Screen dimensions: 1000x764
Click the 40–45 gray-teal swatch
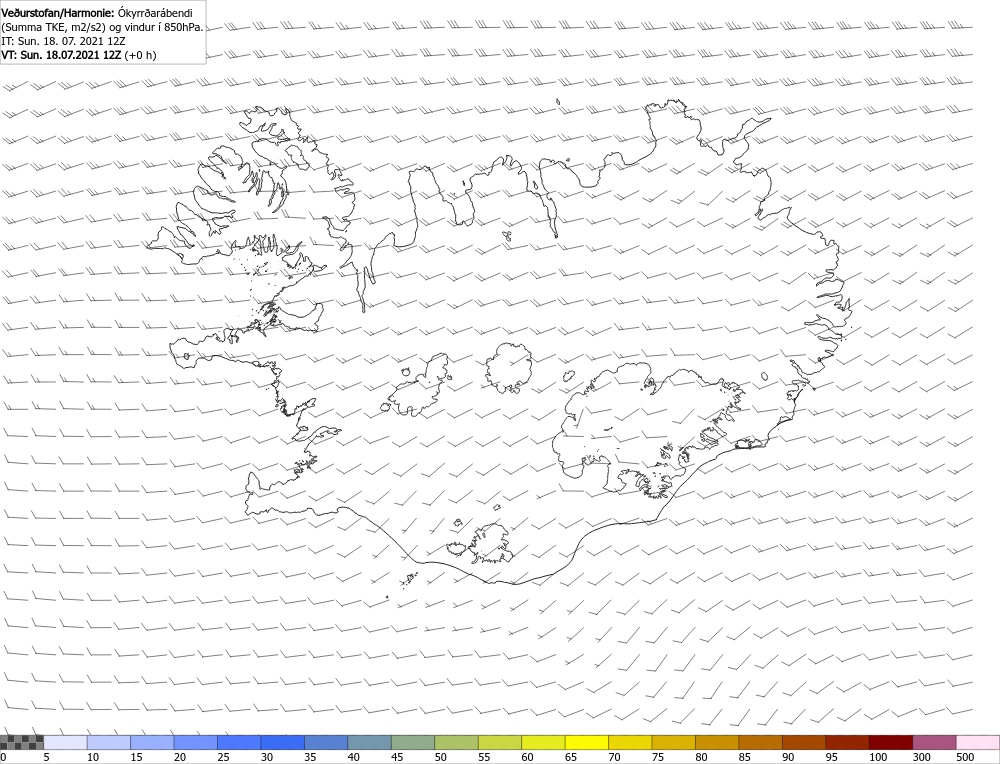pos(369,742)
